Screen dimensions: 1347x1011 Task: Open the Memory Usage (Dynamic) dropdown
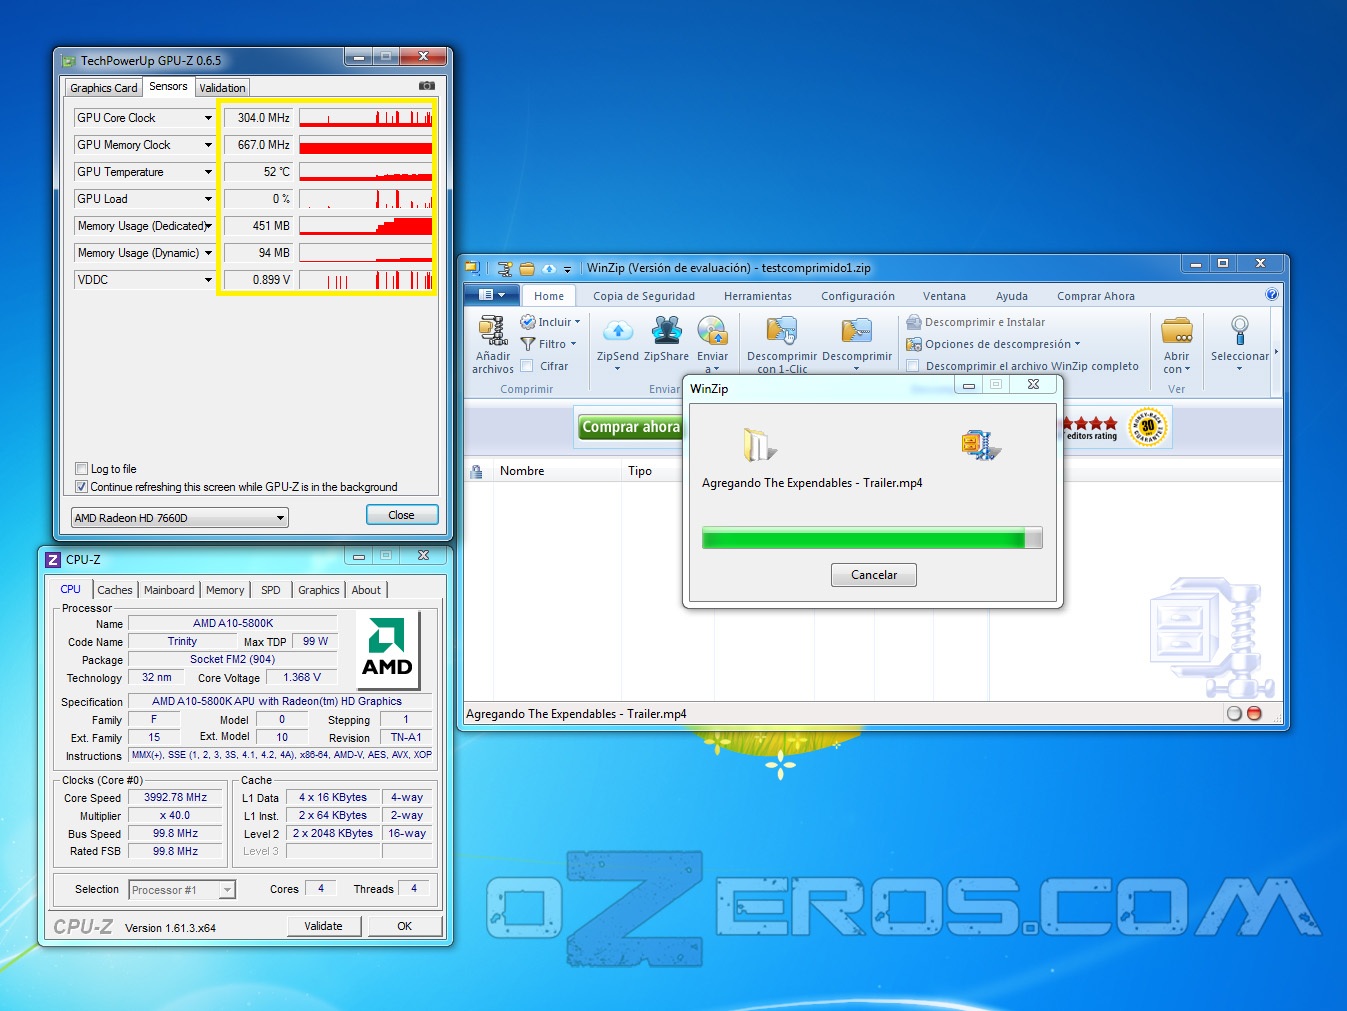208,253
